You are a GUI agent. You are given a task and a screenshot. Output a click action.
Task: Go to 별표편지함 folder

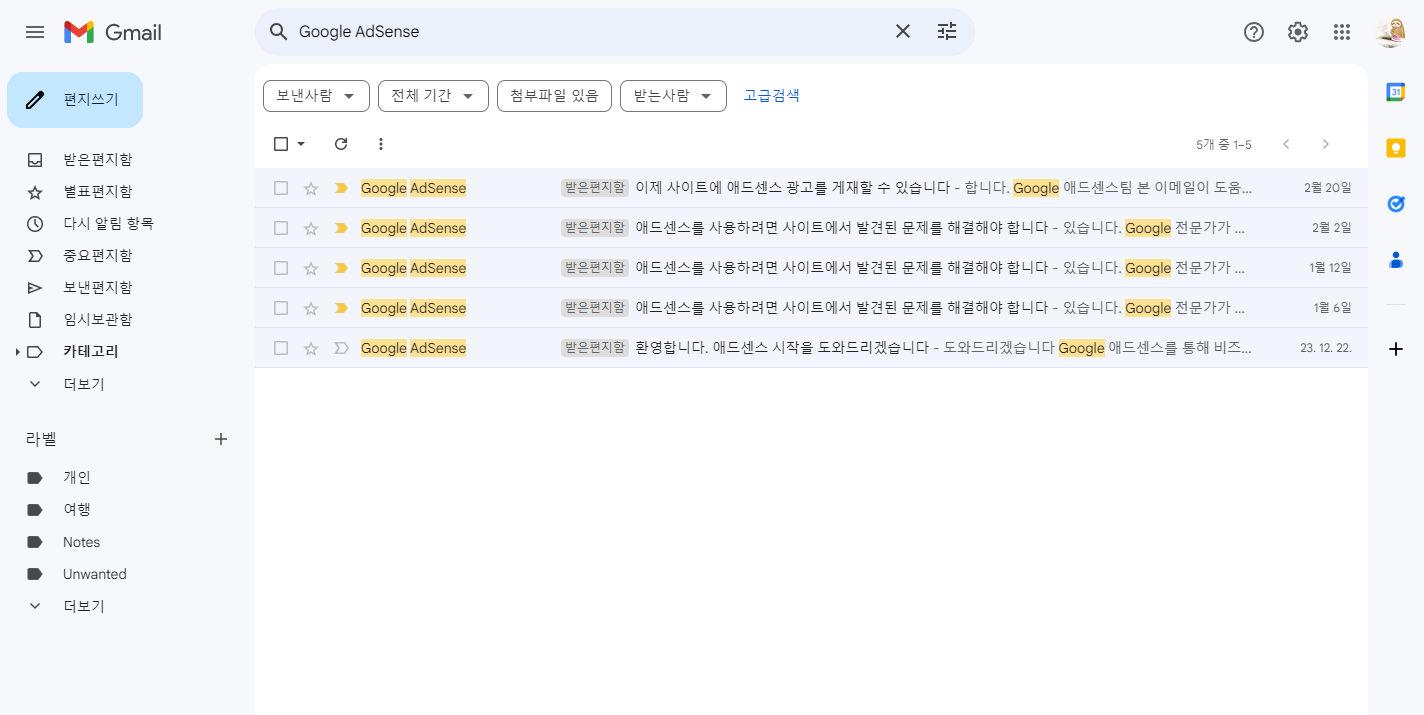coord(97,192)
